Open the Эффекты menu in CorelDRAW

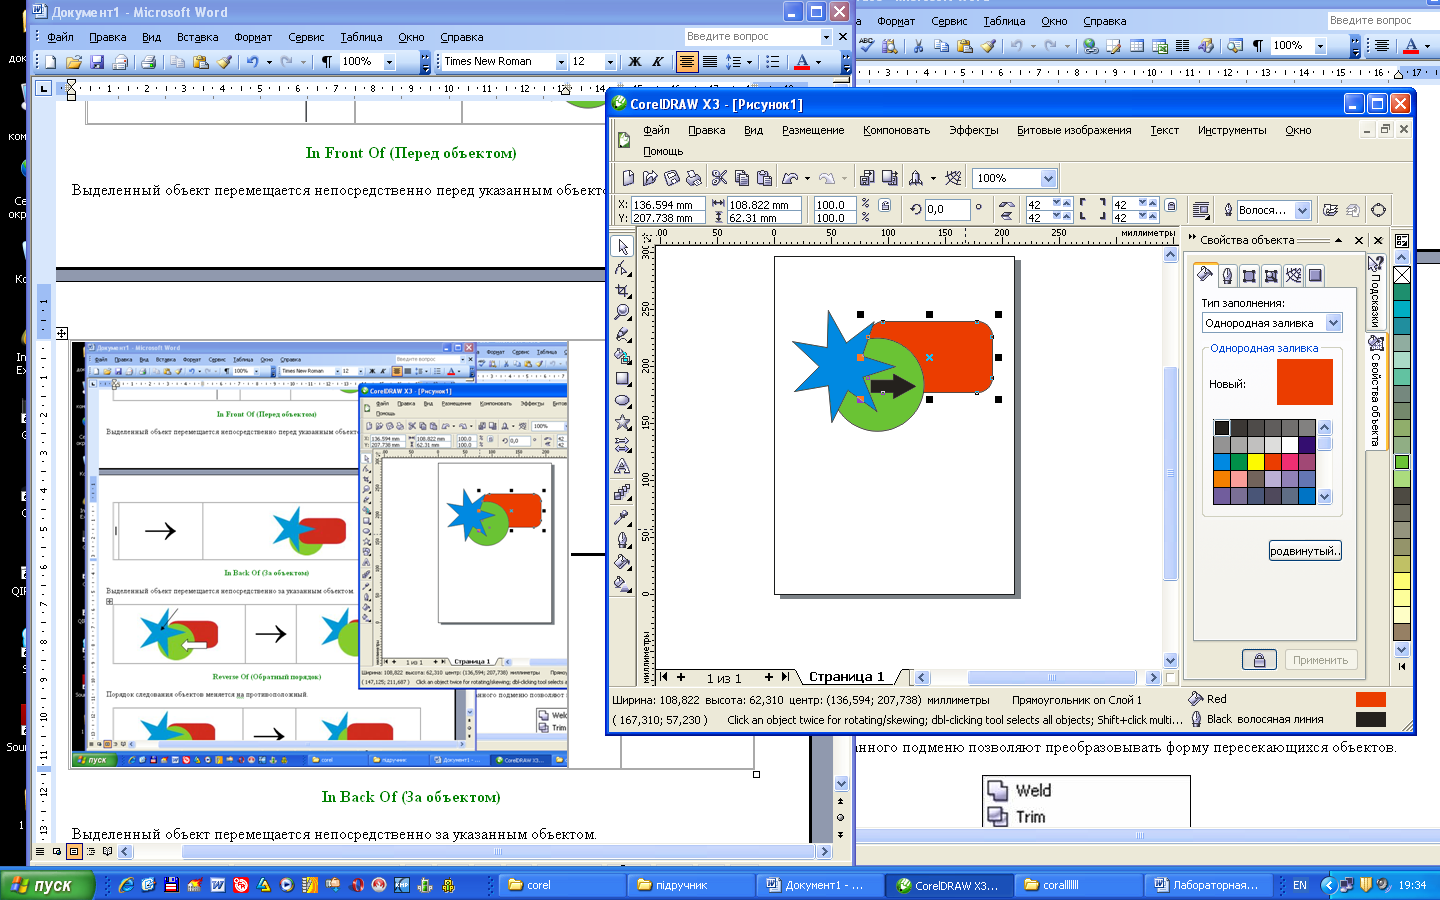coord(973,130)
